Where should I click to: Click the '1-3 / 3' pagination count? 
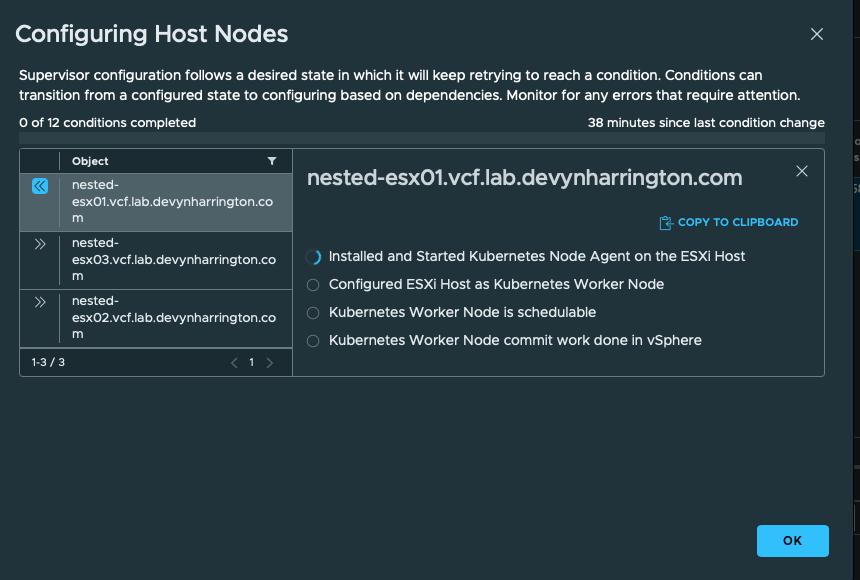48,362
